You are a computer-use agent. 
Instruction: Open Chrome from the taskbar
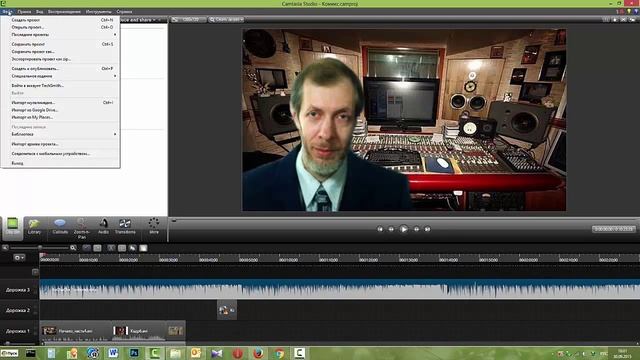pyautogui.click(x=279, y=353)
